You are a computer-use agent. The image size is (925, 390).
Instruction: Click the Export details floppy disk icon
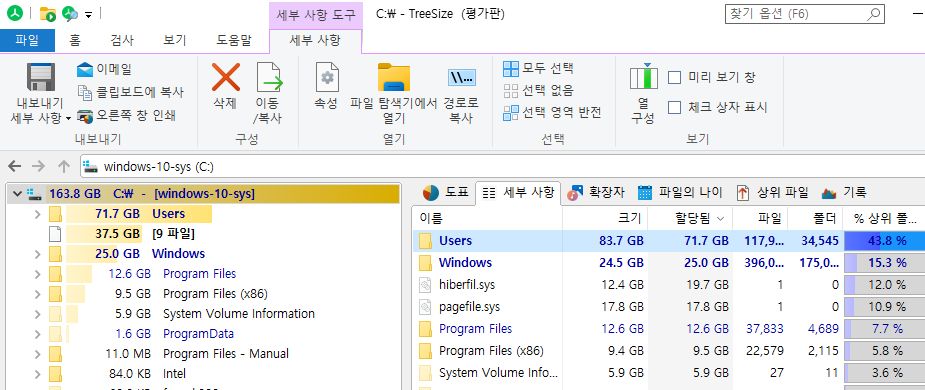click(41, 77)
